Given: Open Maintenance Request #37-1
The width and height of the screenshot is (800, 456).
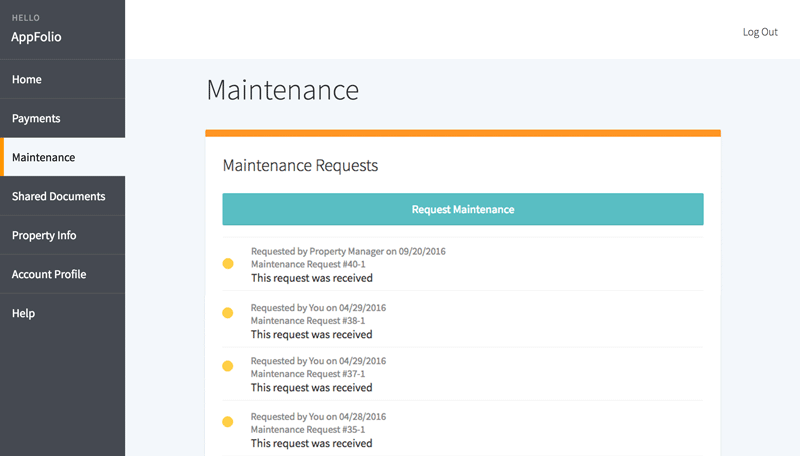Looking at the screenshot, I should 308,374.
